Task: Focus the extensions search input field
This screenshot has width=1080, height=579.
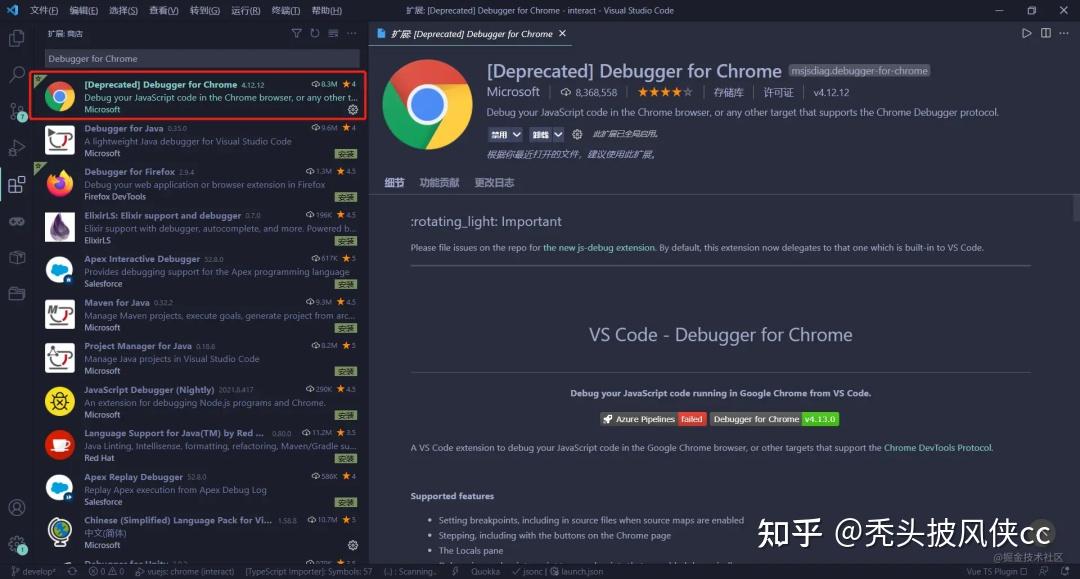Action: tap(202, 59)
